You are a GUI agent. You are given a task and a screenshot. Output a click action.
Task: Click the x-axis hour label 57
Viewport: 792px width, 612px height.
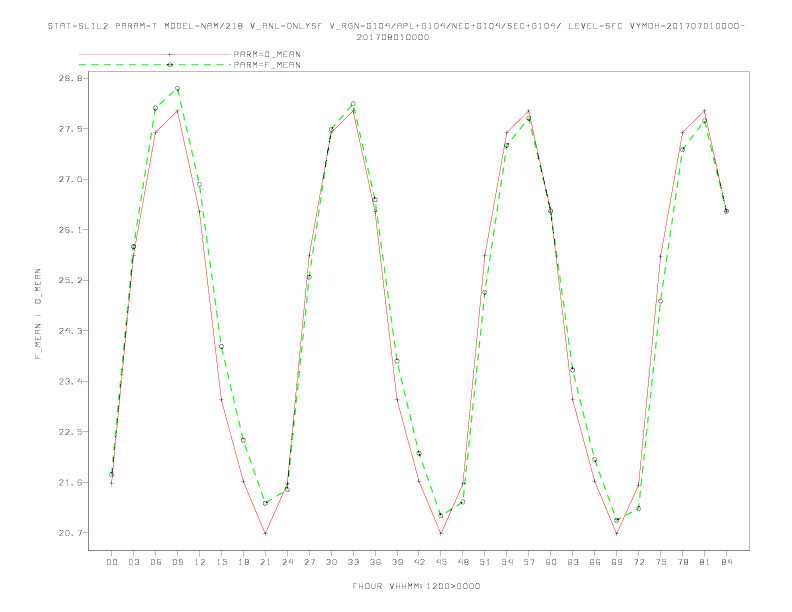[x=529, y=562]
